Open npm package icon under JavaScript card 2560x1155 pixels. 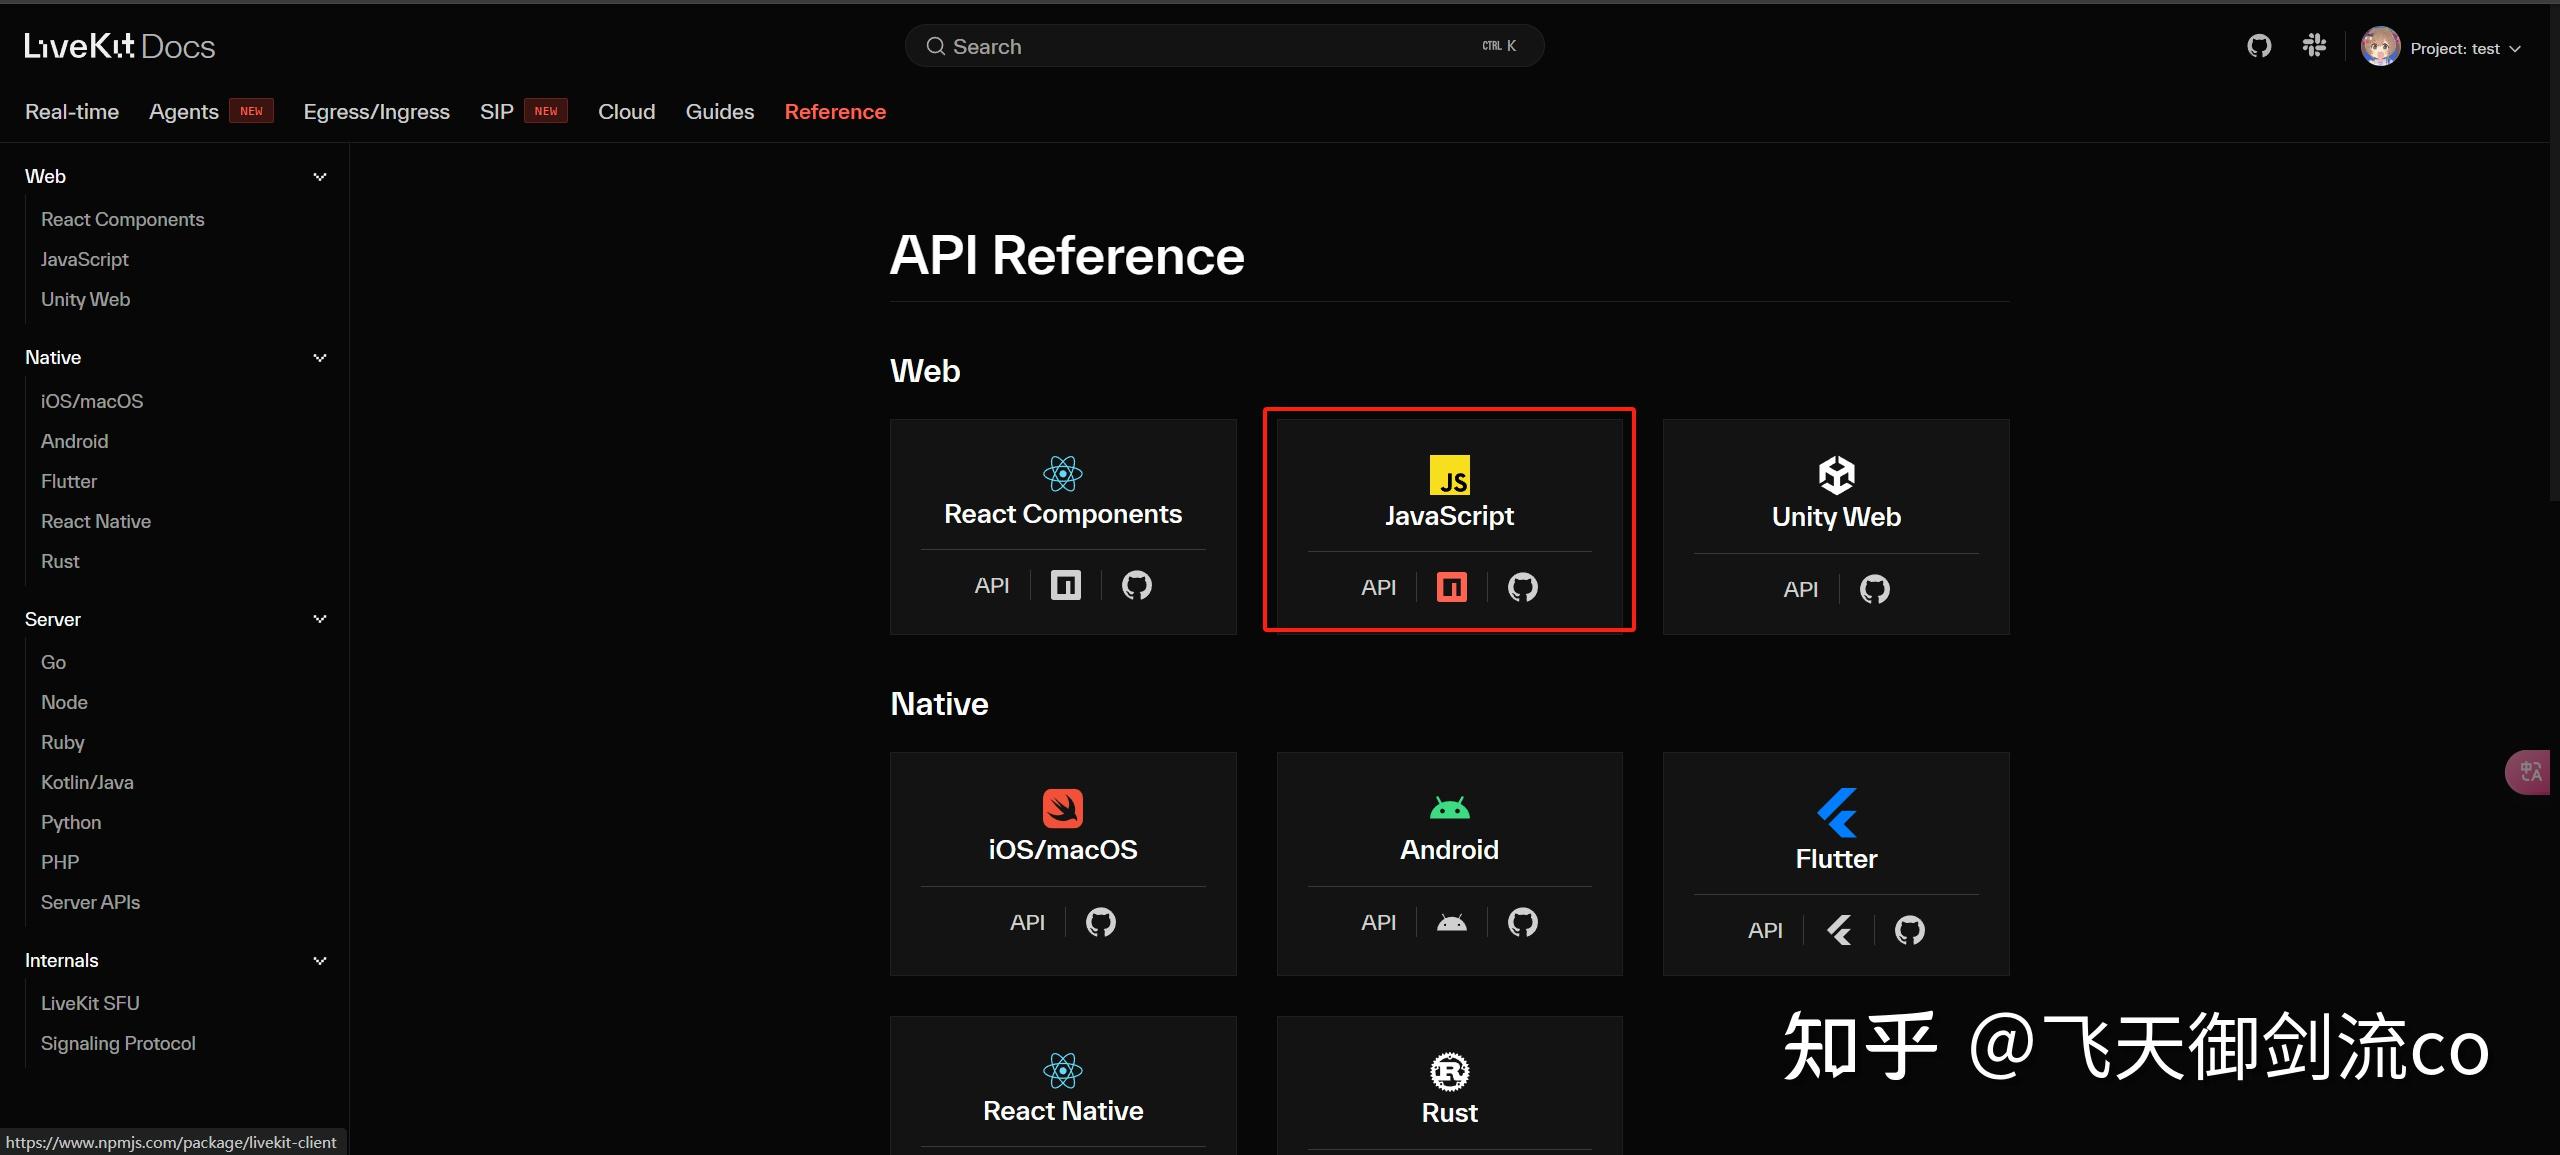1451,587
